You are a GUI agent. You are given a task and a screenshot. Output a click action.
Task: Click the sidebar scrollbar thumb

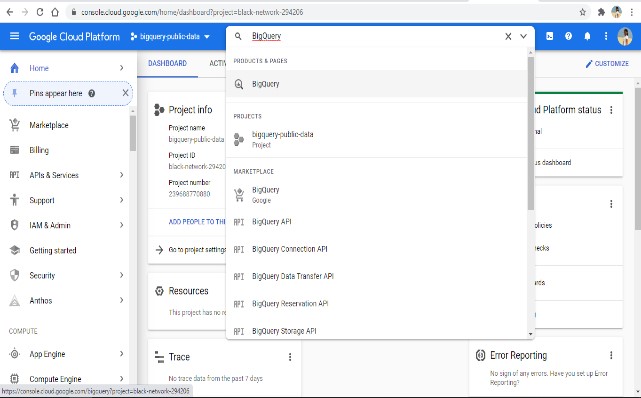click(133, 133)
